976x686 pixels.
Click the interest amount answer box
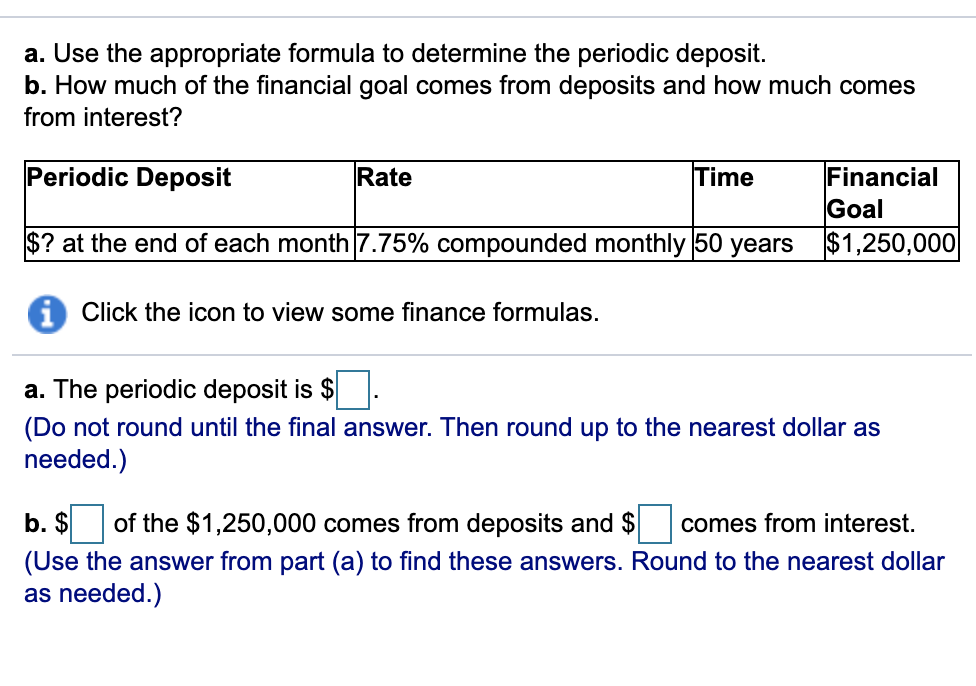coord(655,522)
